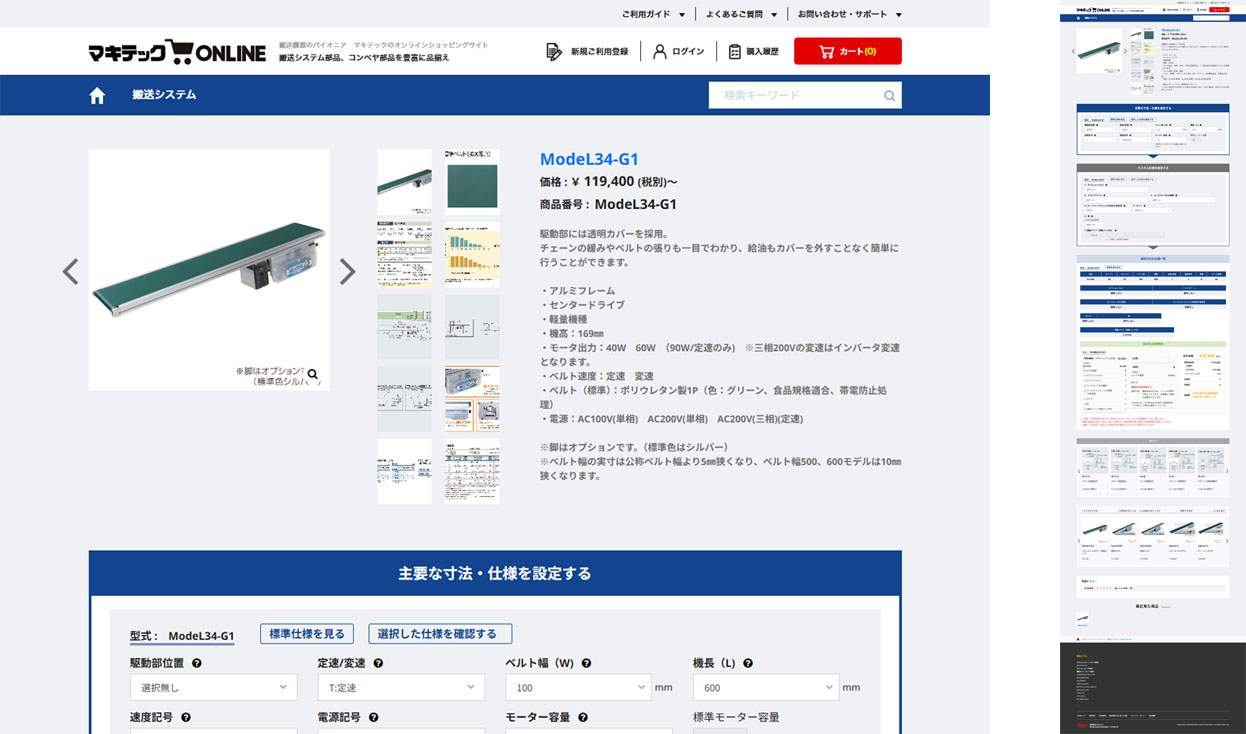The image size is (1246, 734).
Task: Click the 型式： ModeL34-G1 label in the form
Action: [x=182, y=636]
